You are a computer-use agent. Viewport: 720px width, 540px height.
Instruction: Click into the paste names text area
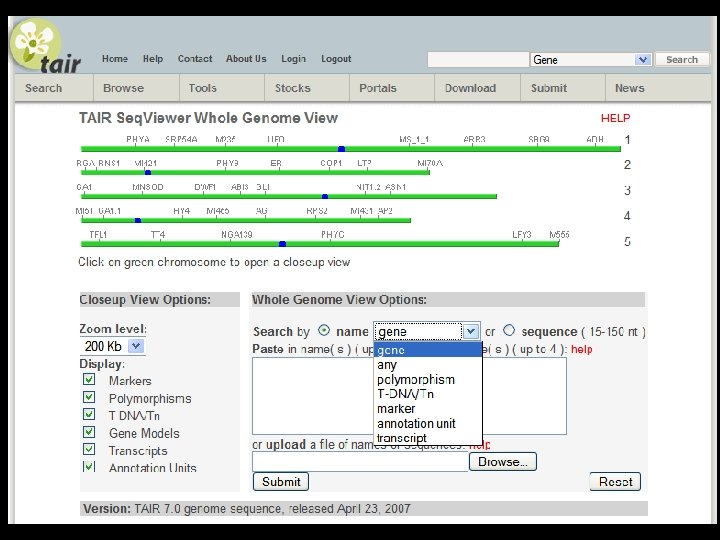(x=409, y=396)
